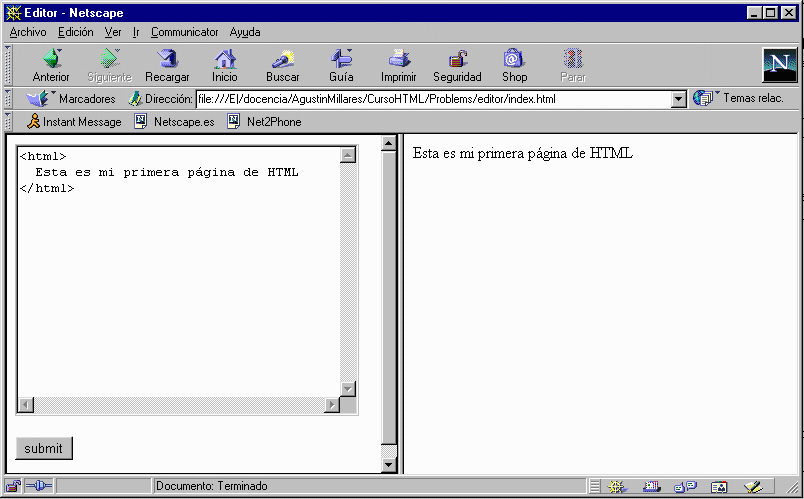The height and width of the screenshot is (499, 804).
Task: Open the Archivo menu
Action: tap(28, 32)
